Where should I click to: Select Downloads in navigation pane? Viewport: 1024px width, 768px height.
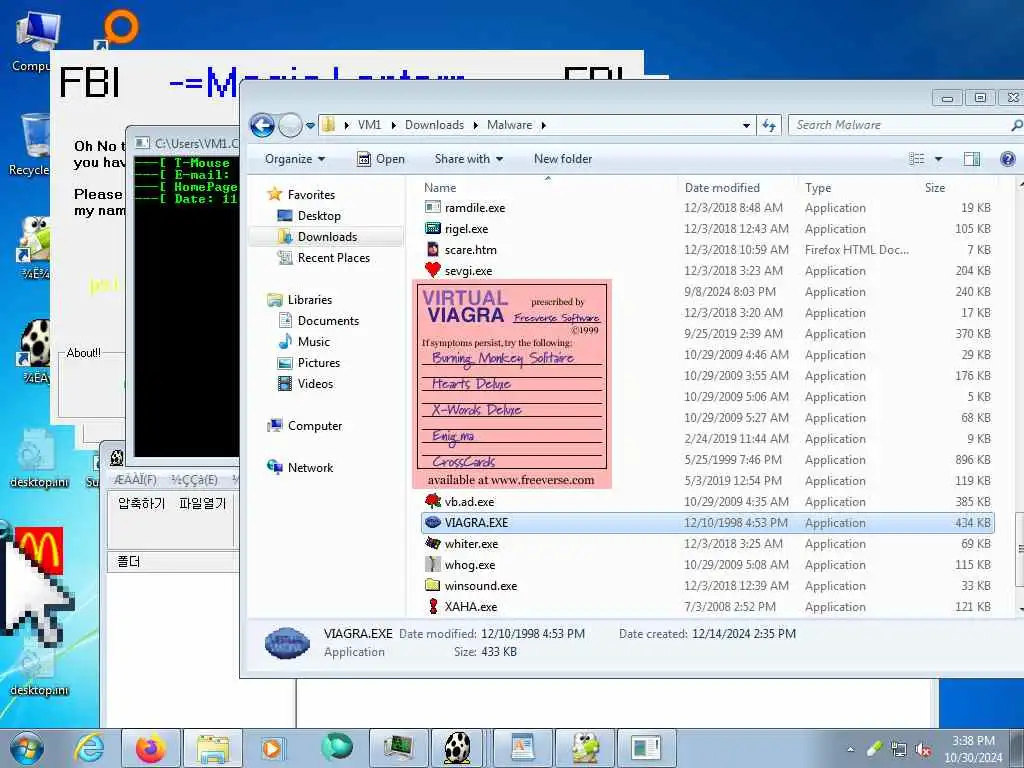(327, 236)
